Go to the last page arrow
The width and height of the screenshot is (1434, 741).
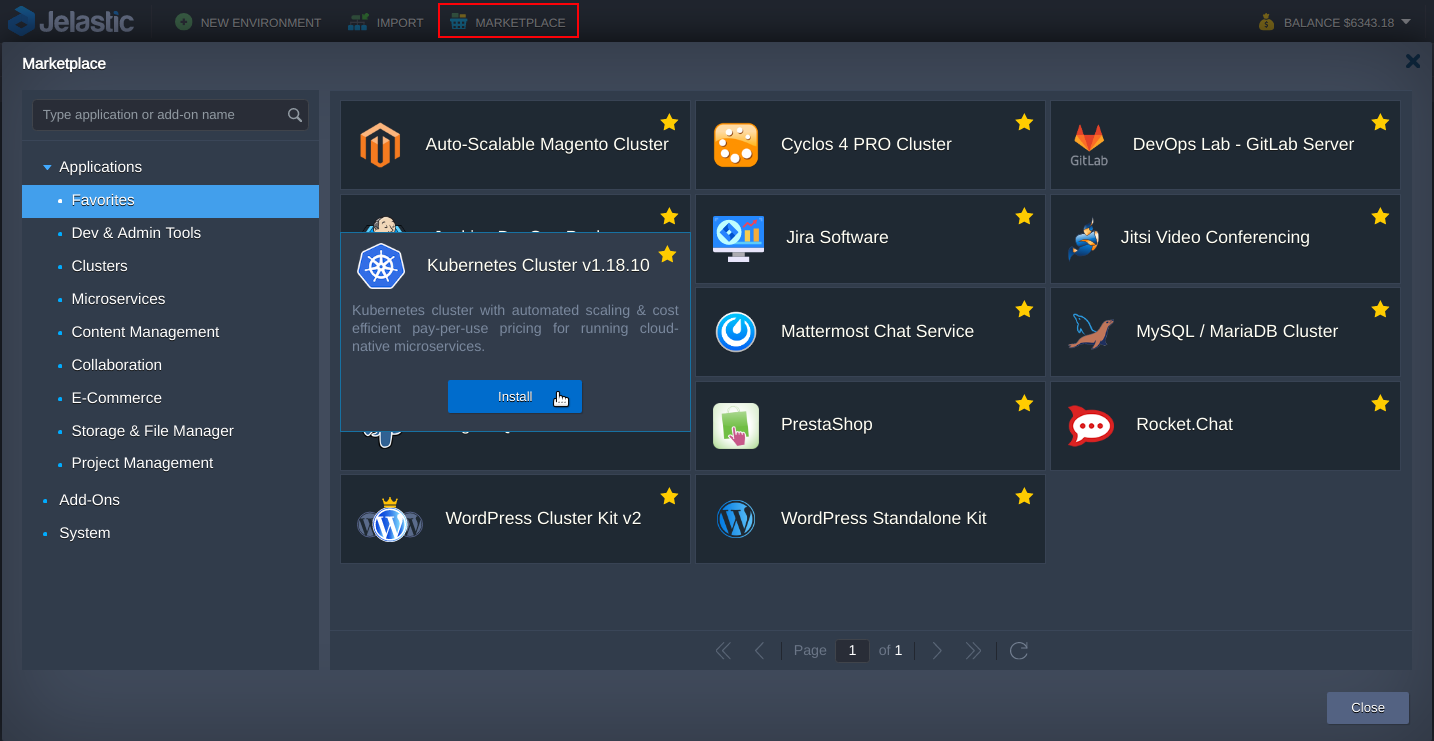973,651
